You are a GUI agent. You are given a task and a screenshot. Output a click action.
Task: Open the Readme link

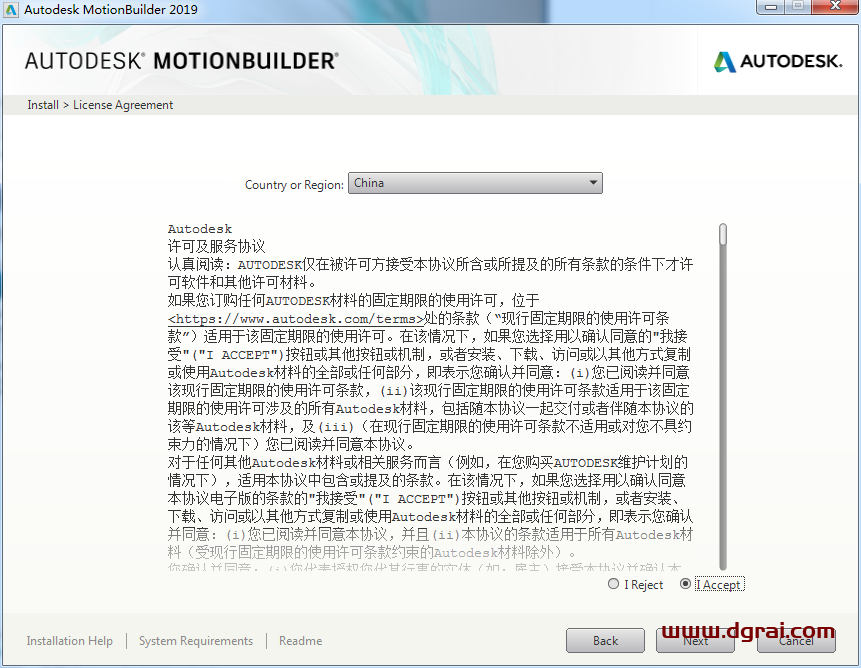tap(300, 641)
